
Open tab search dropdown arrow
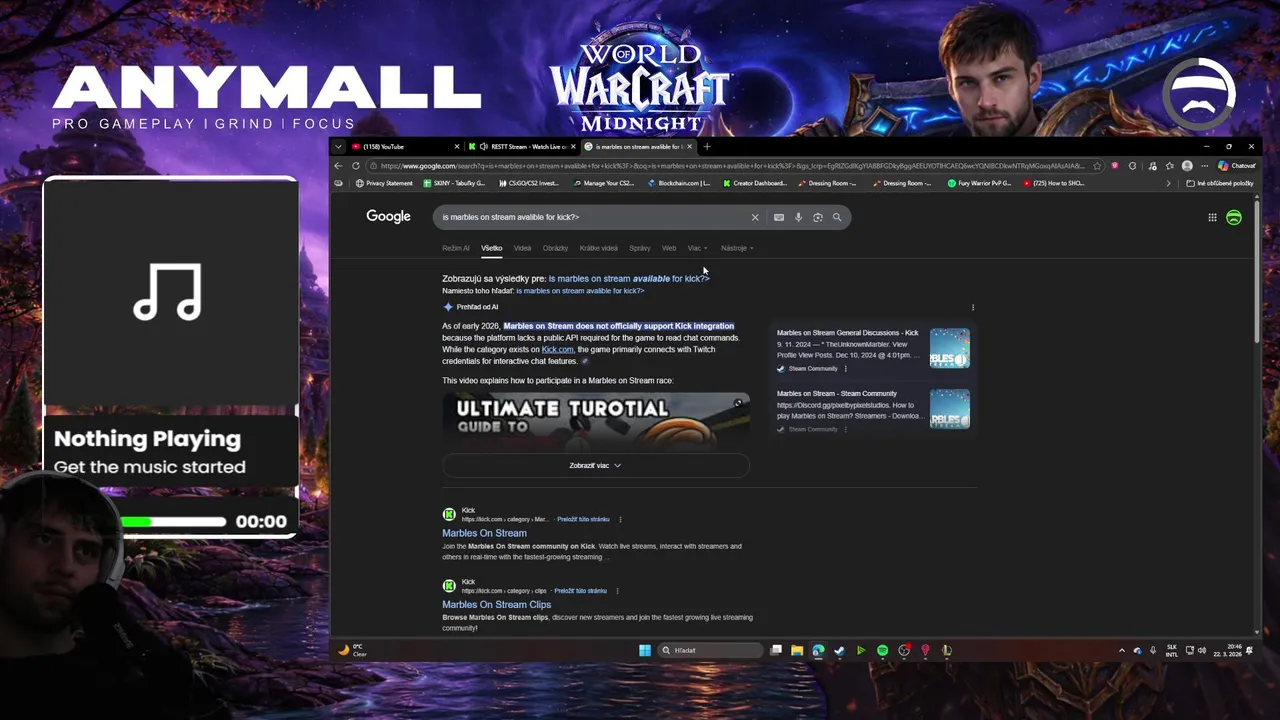(x=338, y=147)
